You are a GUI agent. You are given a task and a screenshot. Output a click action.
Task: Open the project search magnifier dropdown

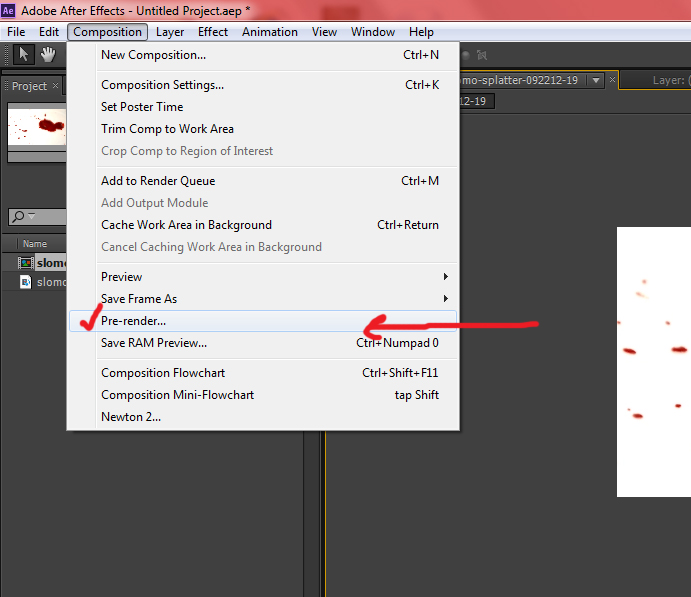coord(23,216)
